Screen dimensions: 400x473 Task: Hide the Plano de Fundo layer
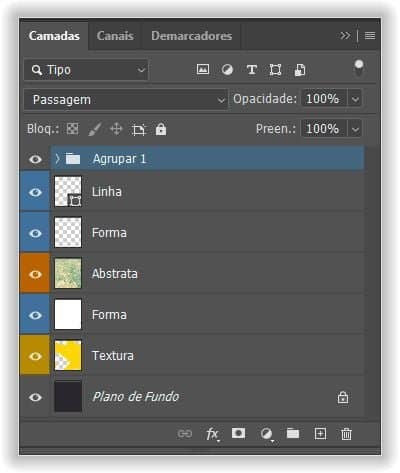click(35, 397)
